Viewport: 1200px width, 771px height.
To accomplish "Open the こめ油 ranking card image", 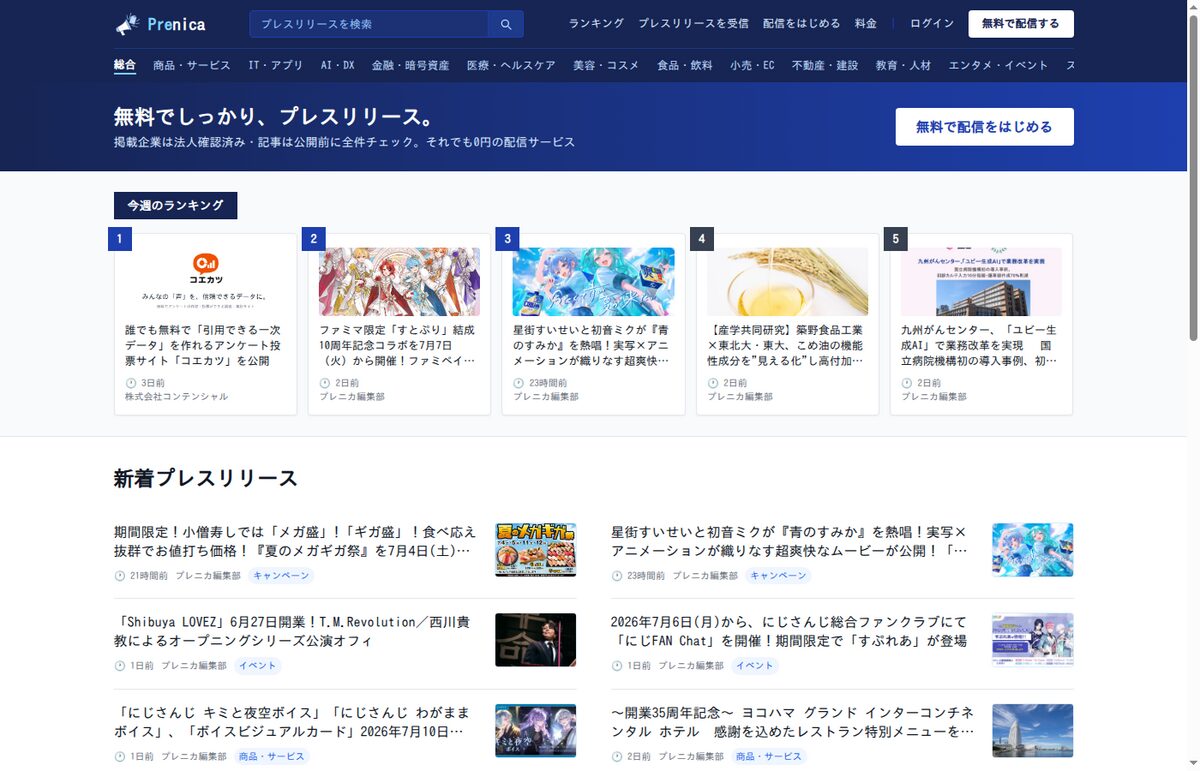I will tap(787, 282).
